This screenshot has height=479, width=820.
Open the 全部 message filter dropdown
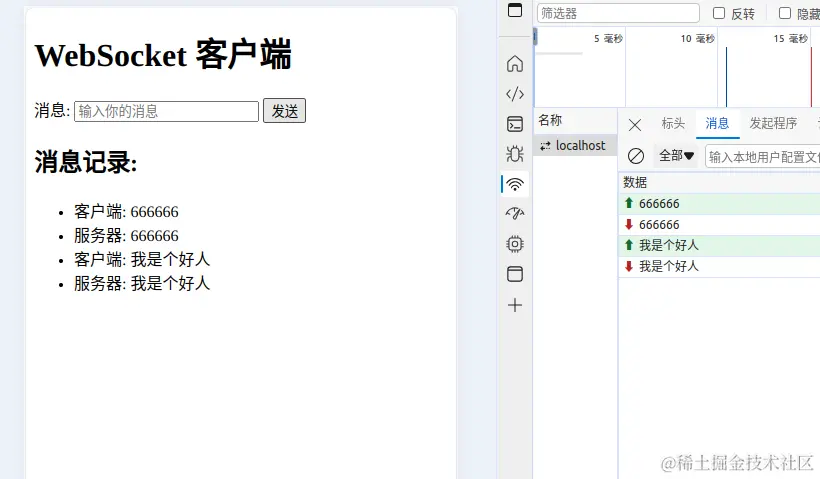(x=676, y=156)
